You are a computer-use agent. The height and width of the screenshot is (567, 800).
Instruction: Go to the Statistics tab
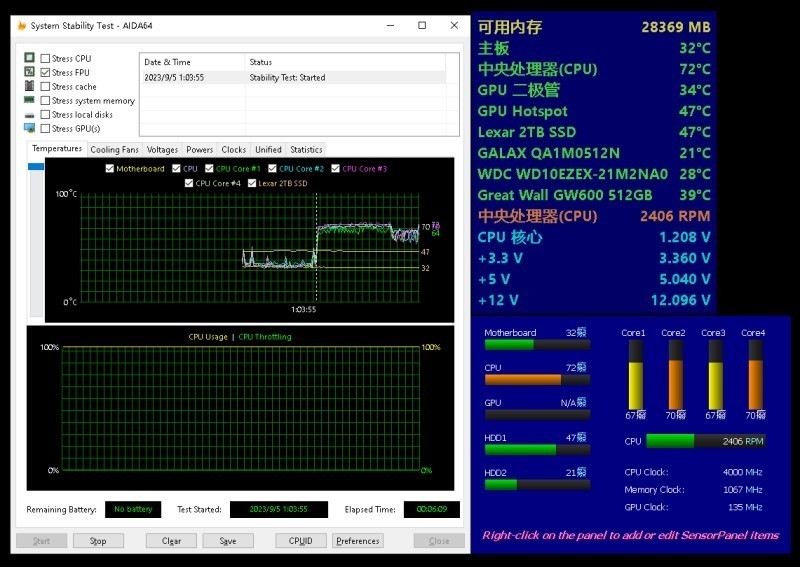tap(306, 150)
